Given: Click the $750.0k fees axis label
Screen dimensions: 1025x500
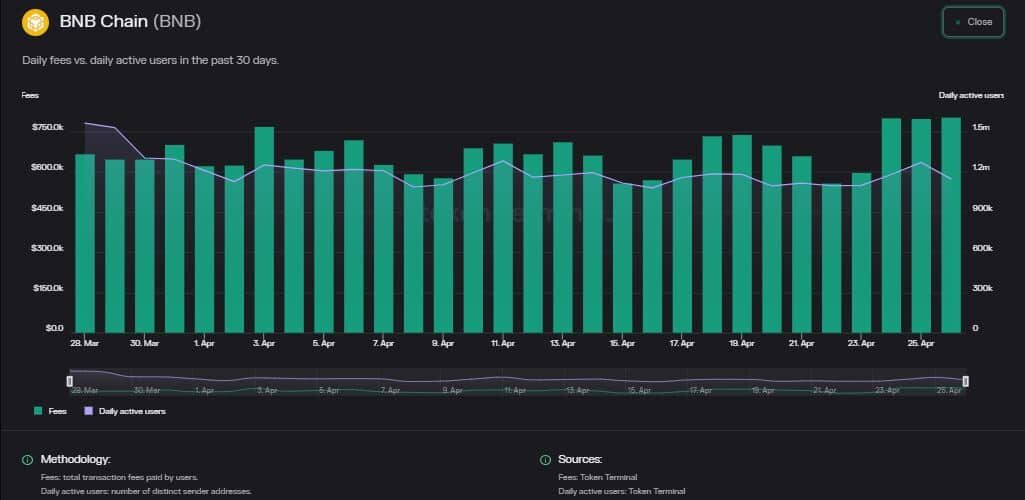Looking at the screenshot, I should click(48, 127).
